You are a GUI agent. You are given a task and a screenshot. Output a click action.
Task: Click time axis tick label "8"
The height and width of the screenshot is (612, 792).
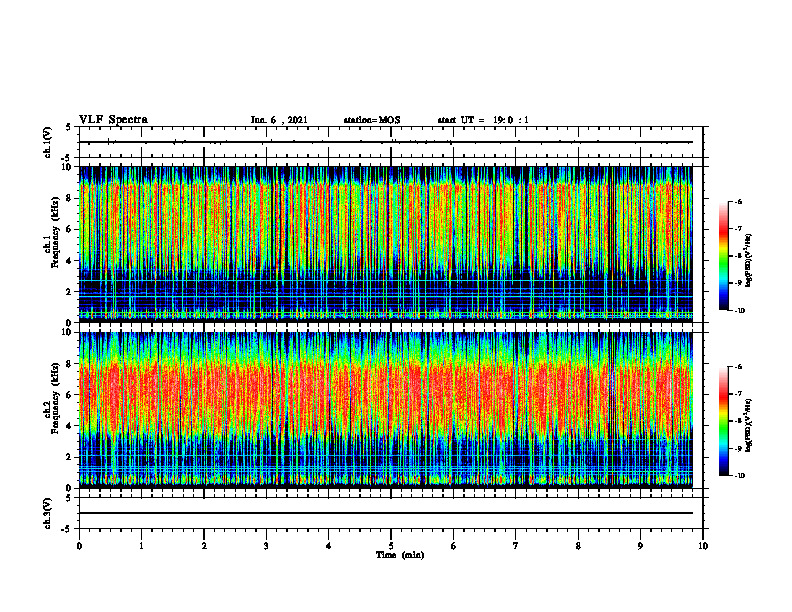[x=578, y=546]
